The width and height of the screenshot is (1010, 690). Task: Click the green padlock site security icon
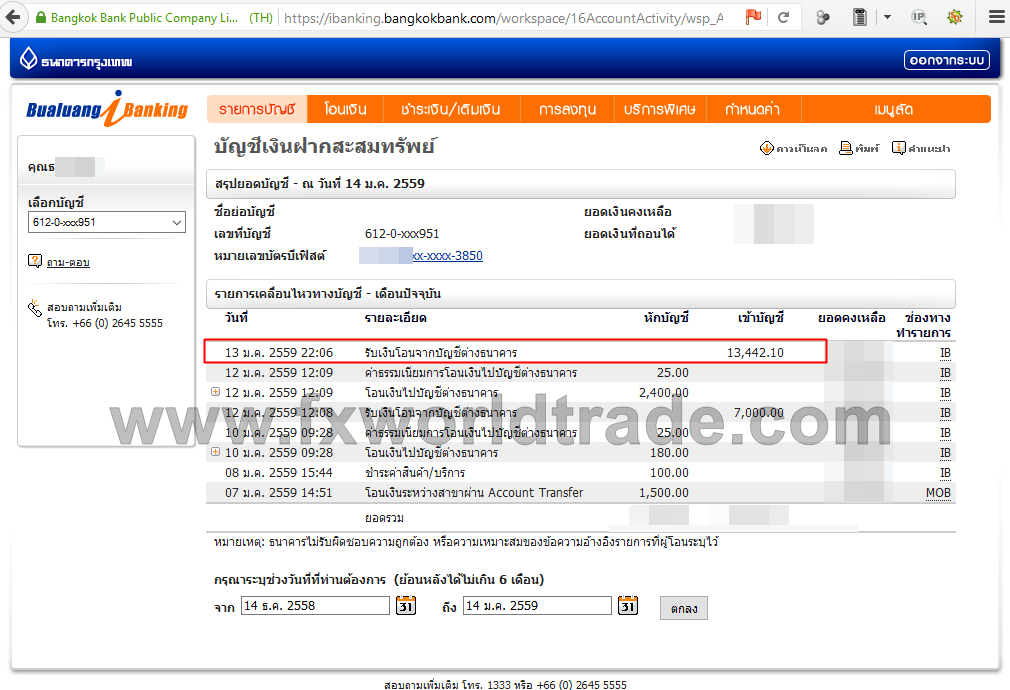(41, 17)
